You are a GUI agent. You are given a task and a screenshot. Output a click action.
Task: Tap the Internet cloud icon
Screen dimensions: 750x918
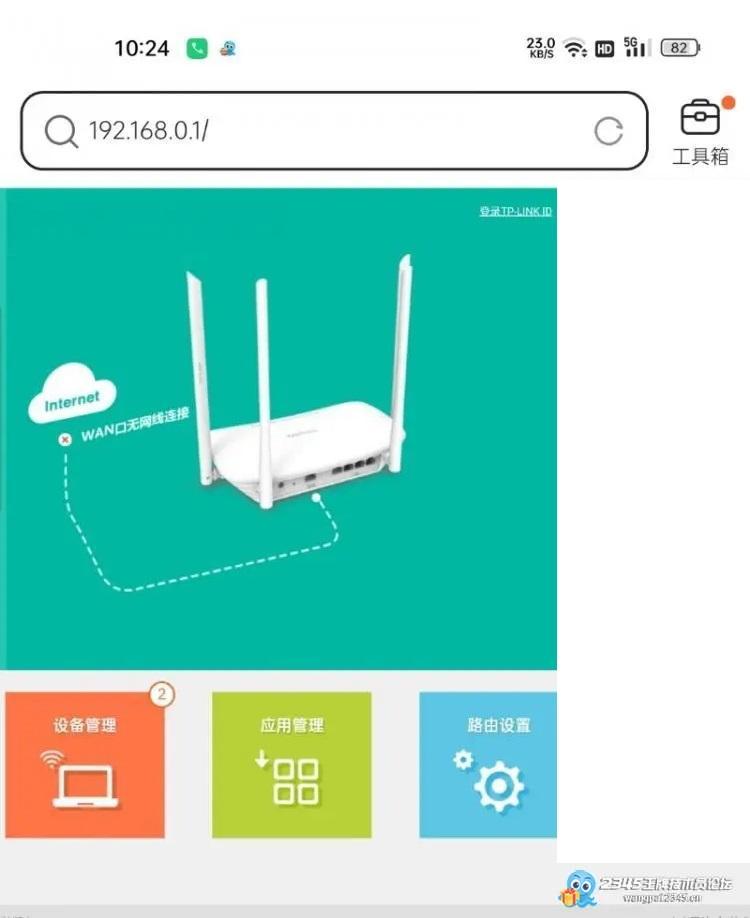pyautogui.click(x=72, y=393)
